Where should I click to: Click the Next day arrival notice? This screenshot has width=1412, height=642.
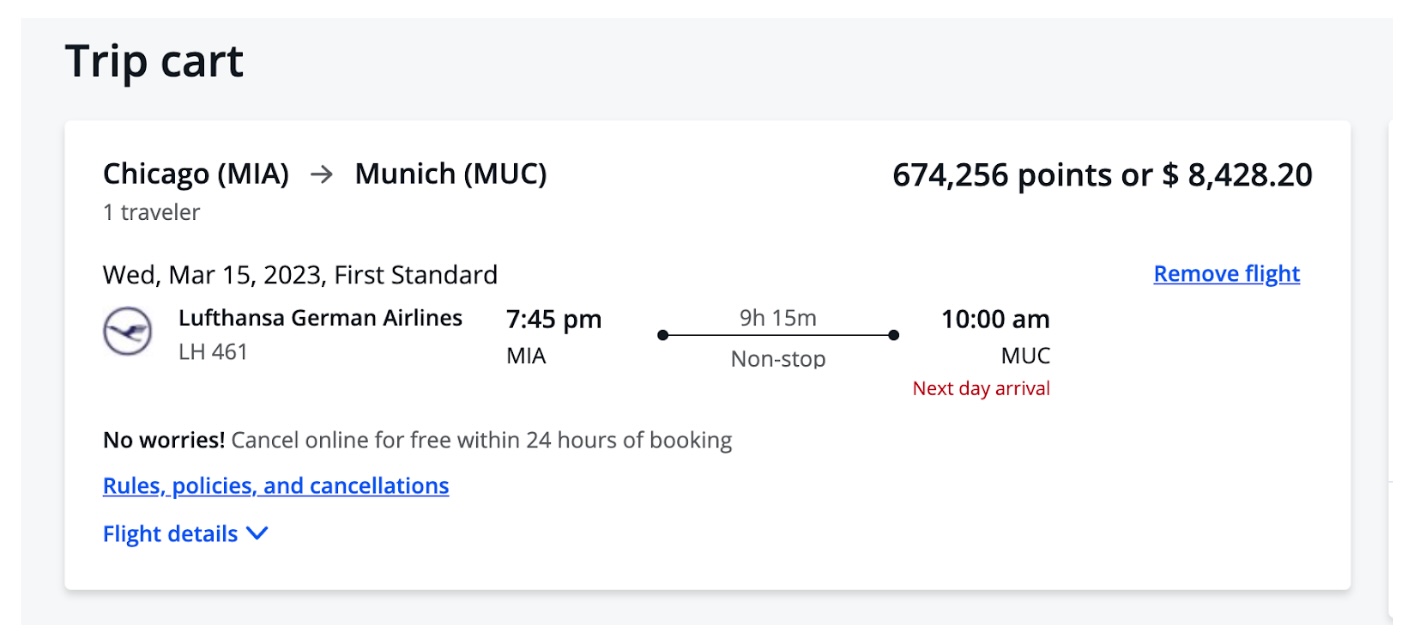click(981, 389)
